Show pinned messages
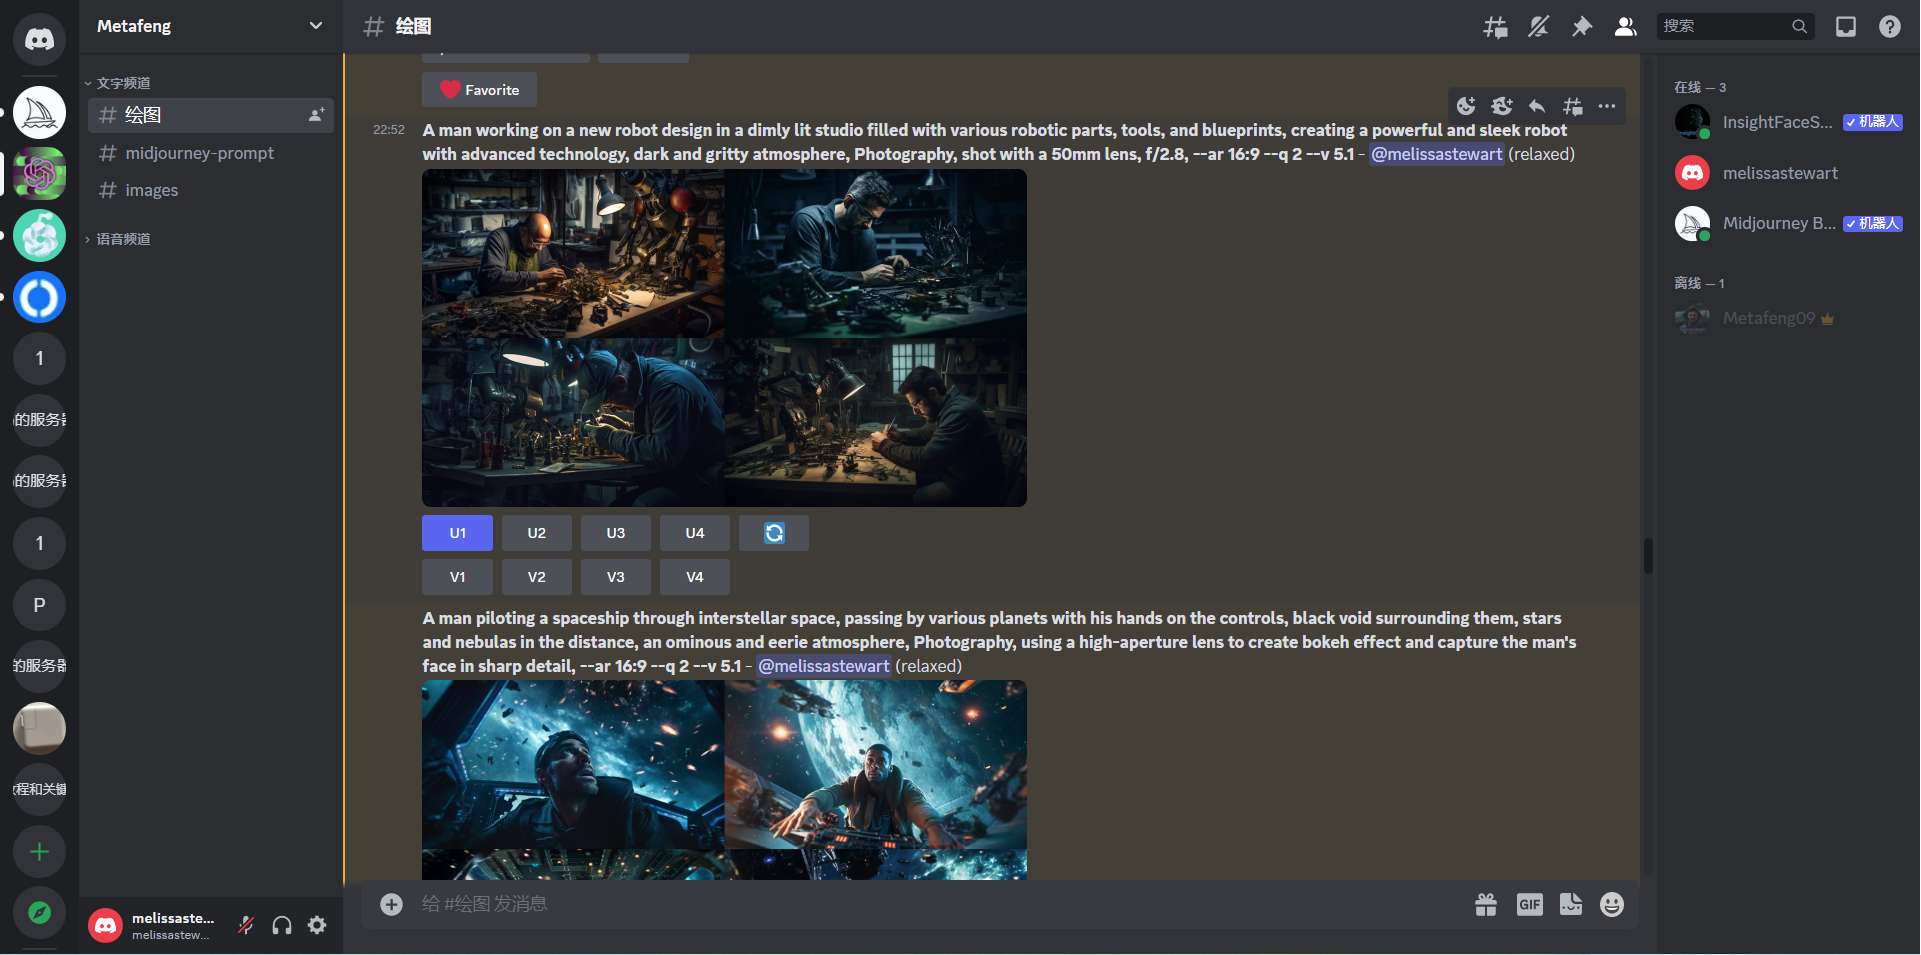This screenshot has height=955, width=1921. 1582,27
